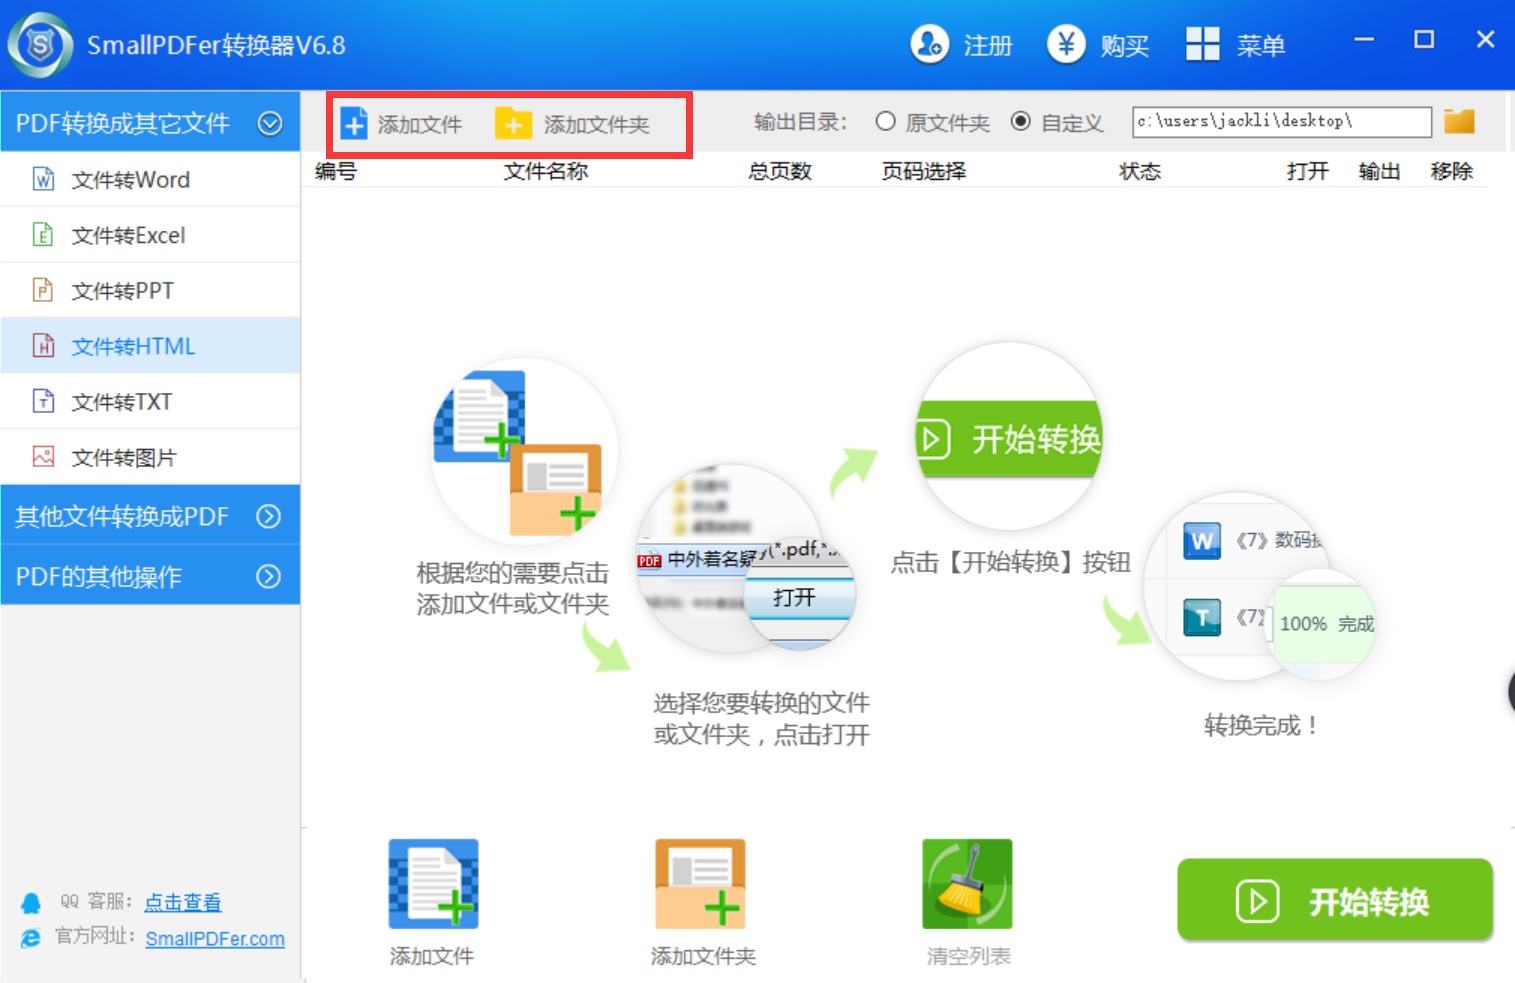Click the broom clear-list icon
This screenshot has height=983, width=1515.
click(x=967, y=884)
